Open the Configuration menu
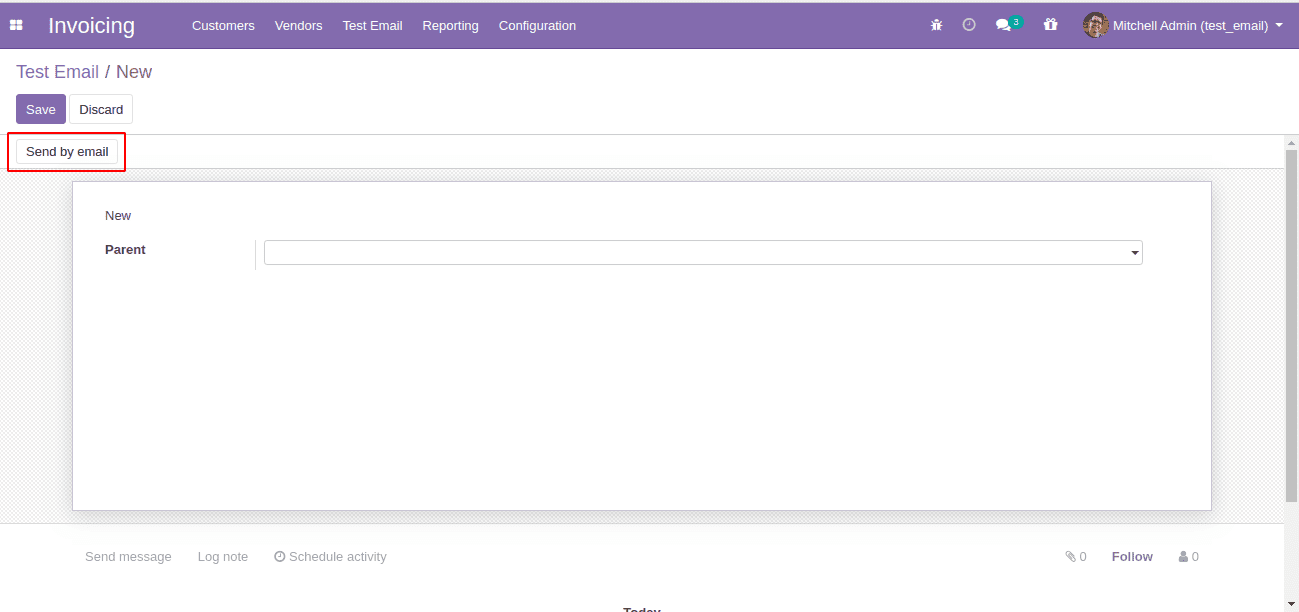This screenshot has width=1299, height=612. (537, 26)
